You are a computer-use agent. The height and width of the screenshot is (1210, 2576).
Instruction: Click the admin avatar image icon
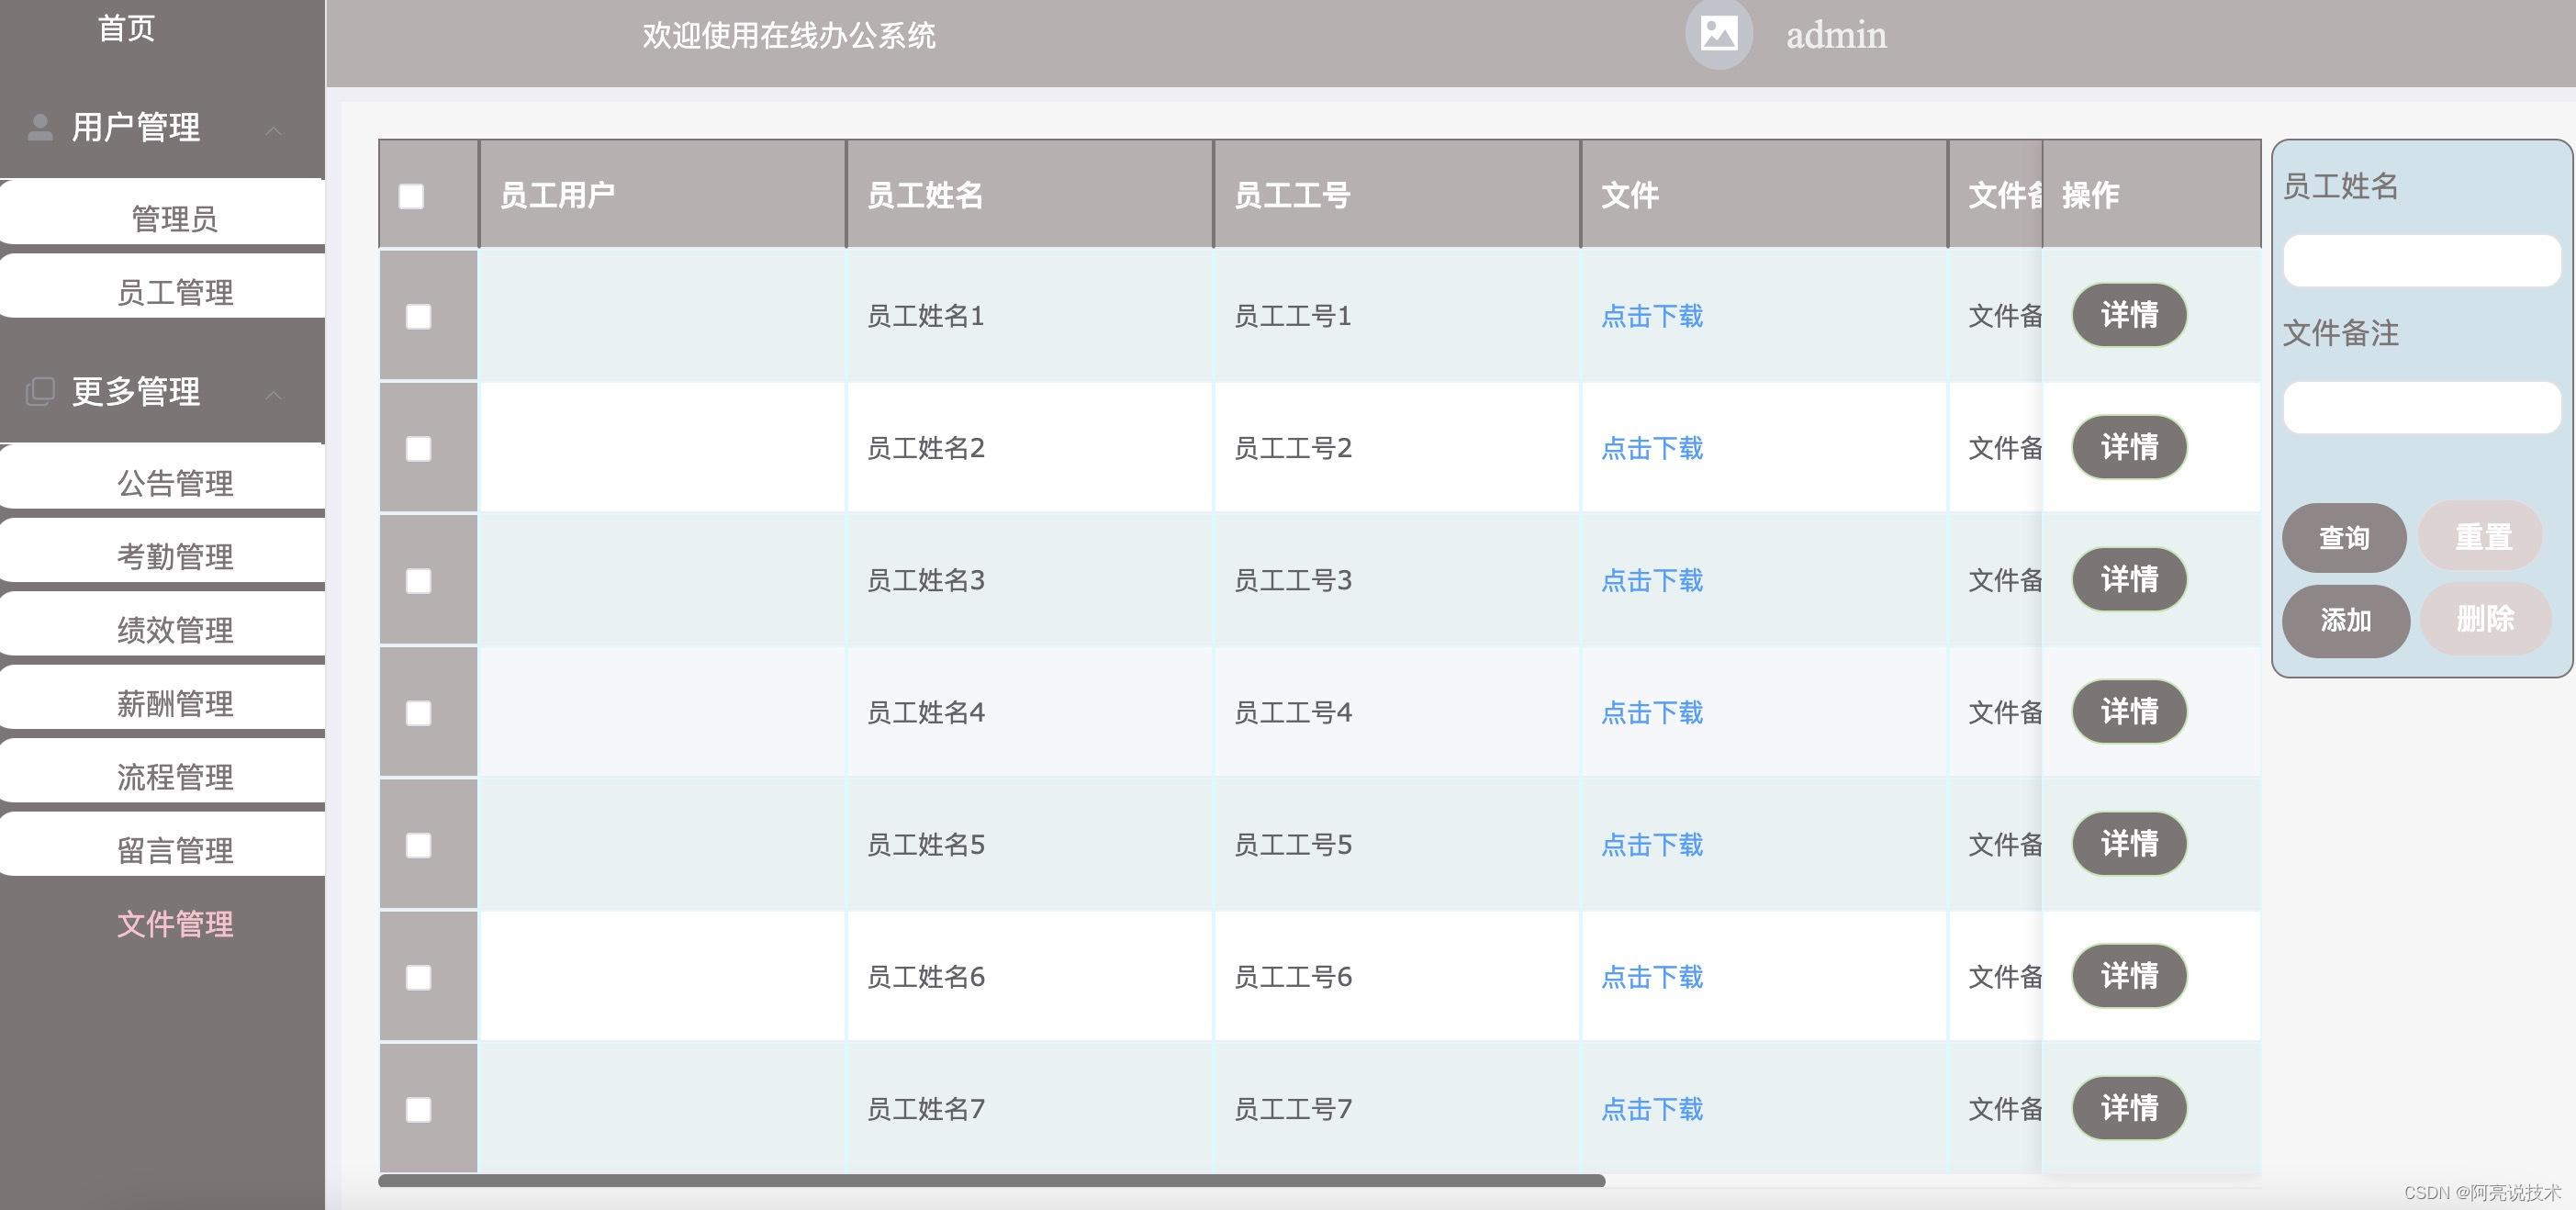pos(1718,34)
